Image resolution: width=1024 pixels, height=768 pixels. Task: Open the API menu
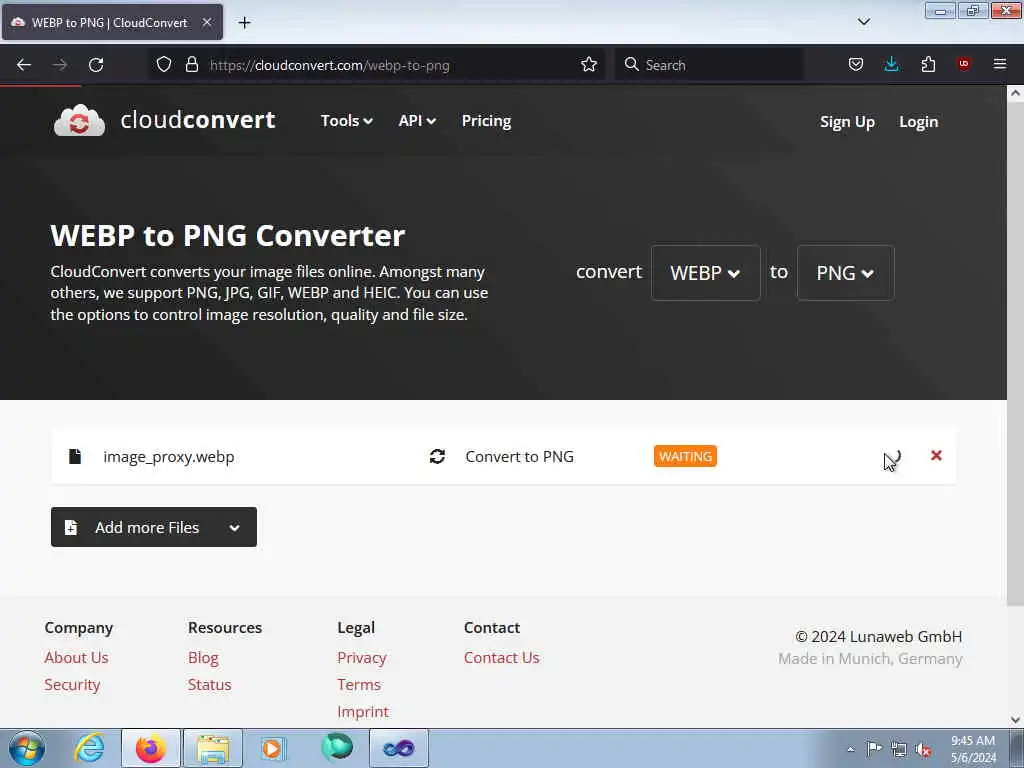[x=417, y=121]
